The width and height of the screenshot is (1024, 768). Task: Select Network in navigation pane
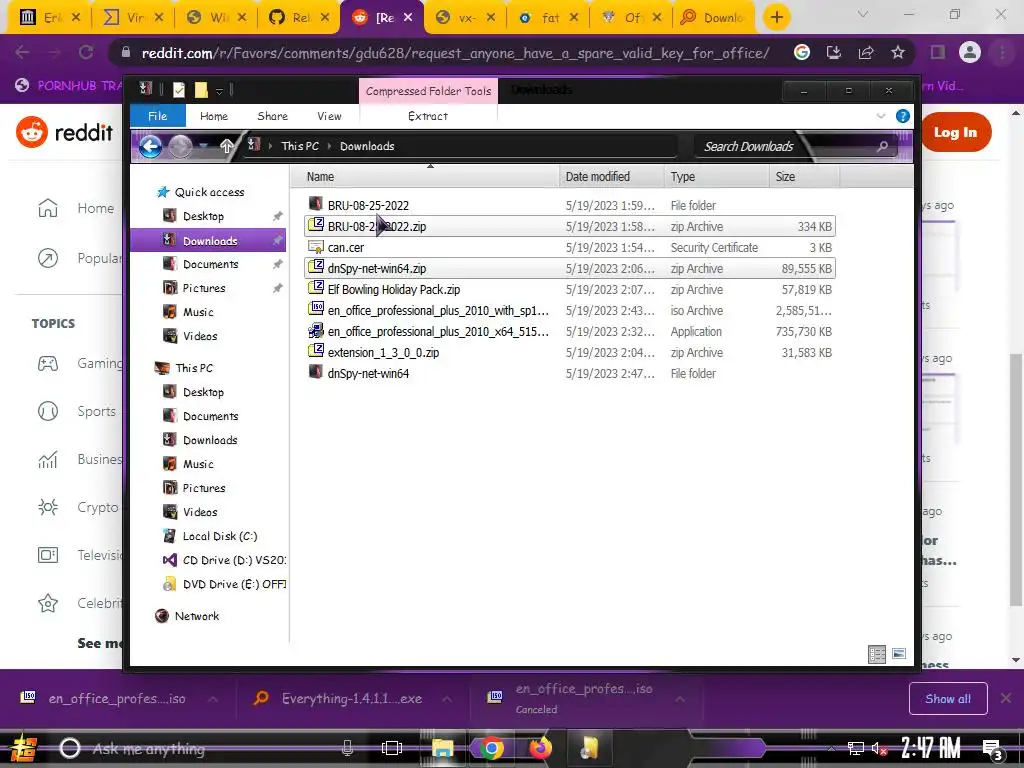click(x=197, y=616)
